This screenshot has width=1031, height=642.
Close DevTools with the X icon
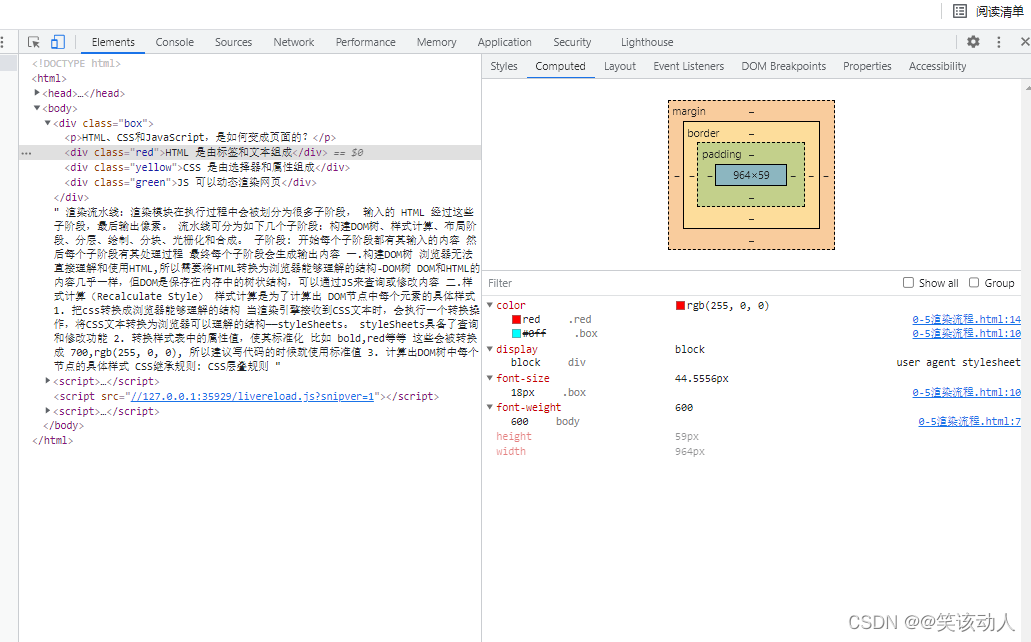1024,42
